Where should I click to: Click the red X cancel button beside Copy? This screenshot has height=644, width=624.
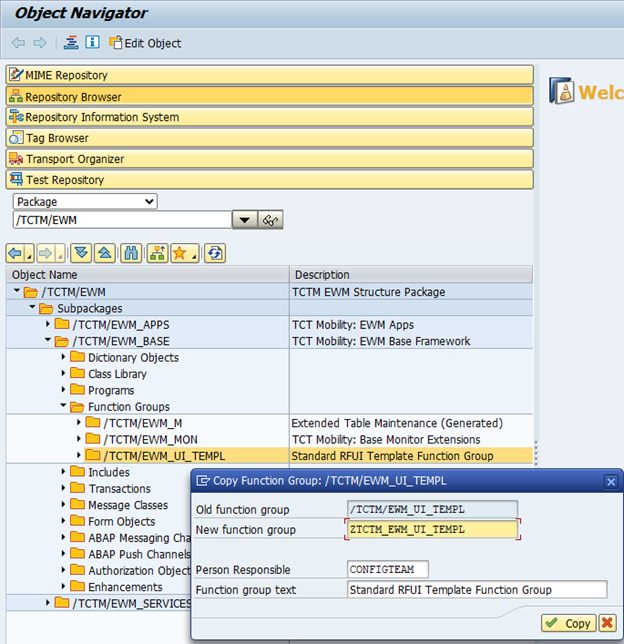coord(607,623)
